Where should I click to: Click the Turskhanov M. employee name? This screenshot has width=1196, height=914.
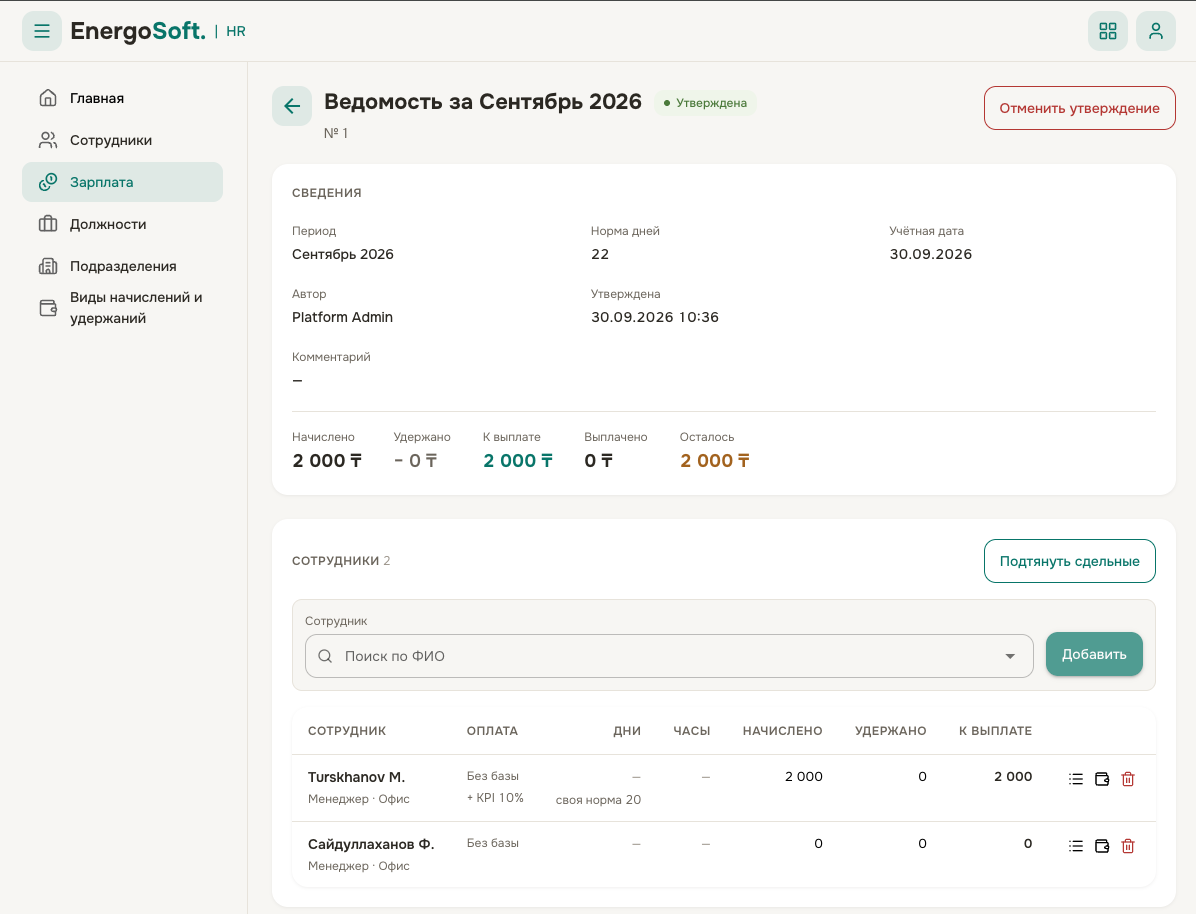click(356, 777)
